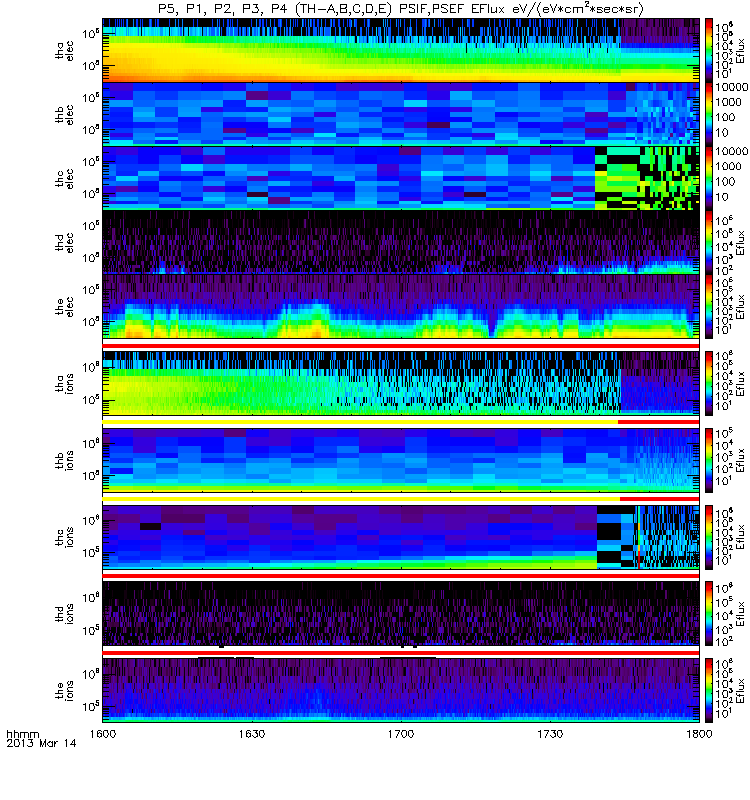Image resolution: width=750 pixels, height=800 pixels.
Task: Click the thd elec spectrogram panel
Action: (401, 242)
